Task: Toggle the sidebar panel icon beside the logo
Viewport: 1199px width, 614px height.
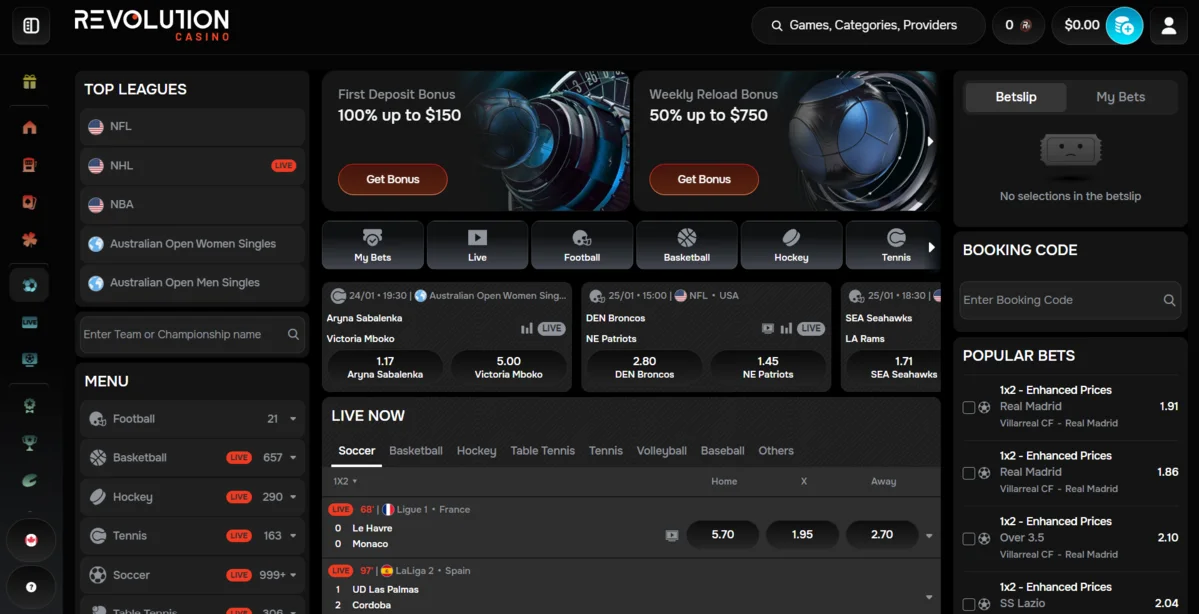Action: [x=31, y=26]
